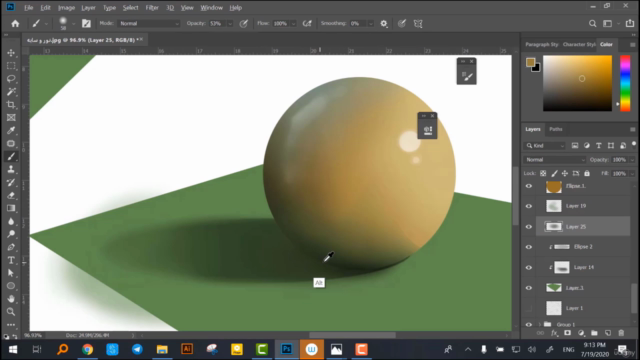Image resolution: width=640 pixels, height=360 pixels.
Task: Select the Spot Healing tool
Action: 11,144
